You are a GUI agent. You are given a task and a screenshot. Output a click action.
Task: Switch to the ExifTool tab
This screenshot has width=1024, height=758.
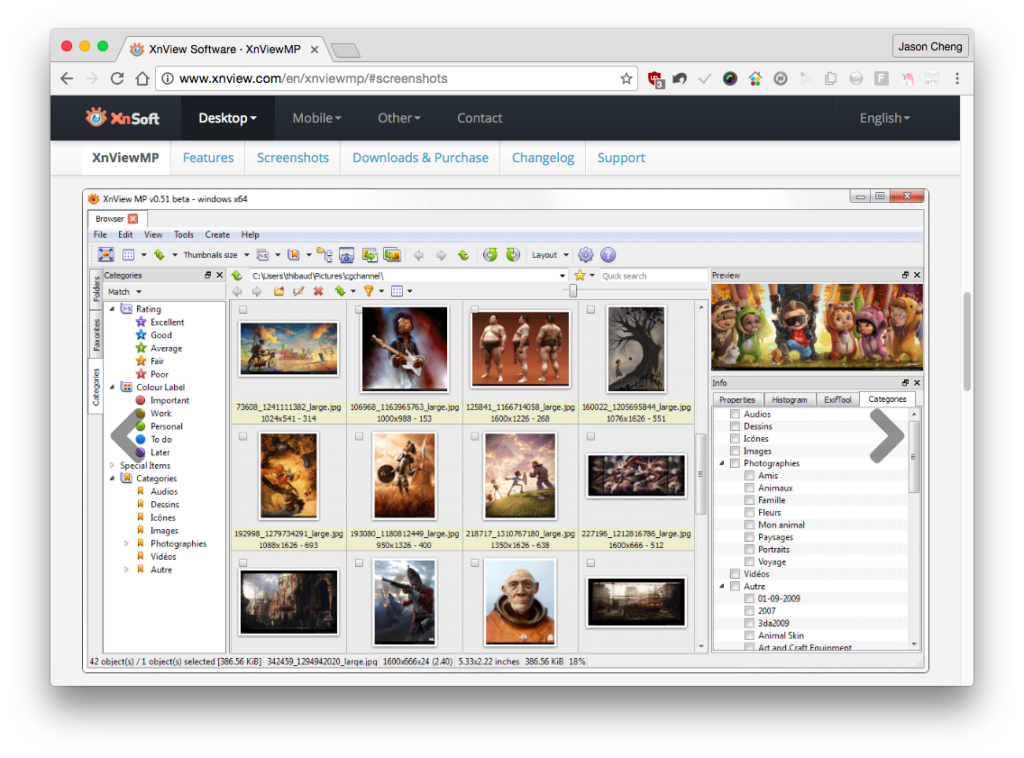pyautogui.click(x=837, y=400)
